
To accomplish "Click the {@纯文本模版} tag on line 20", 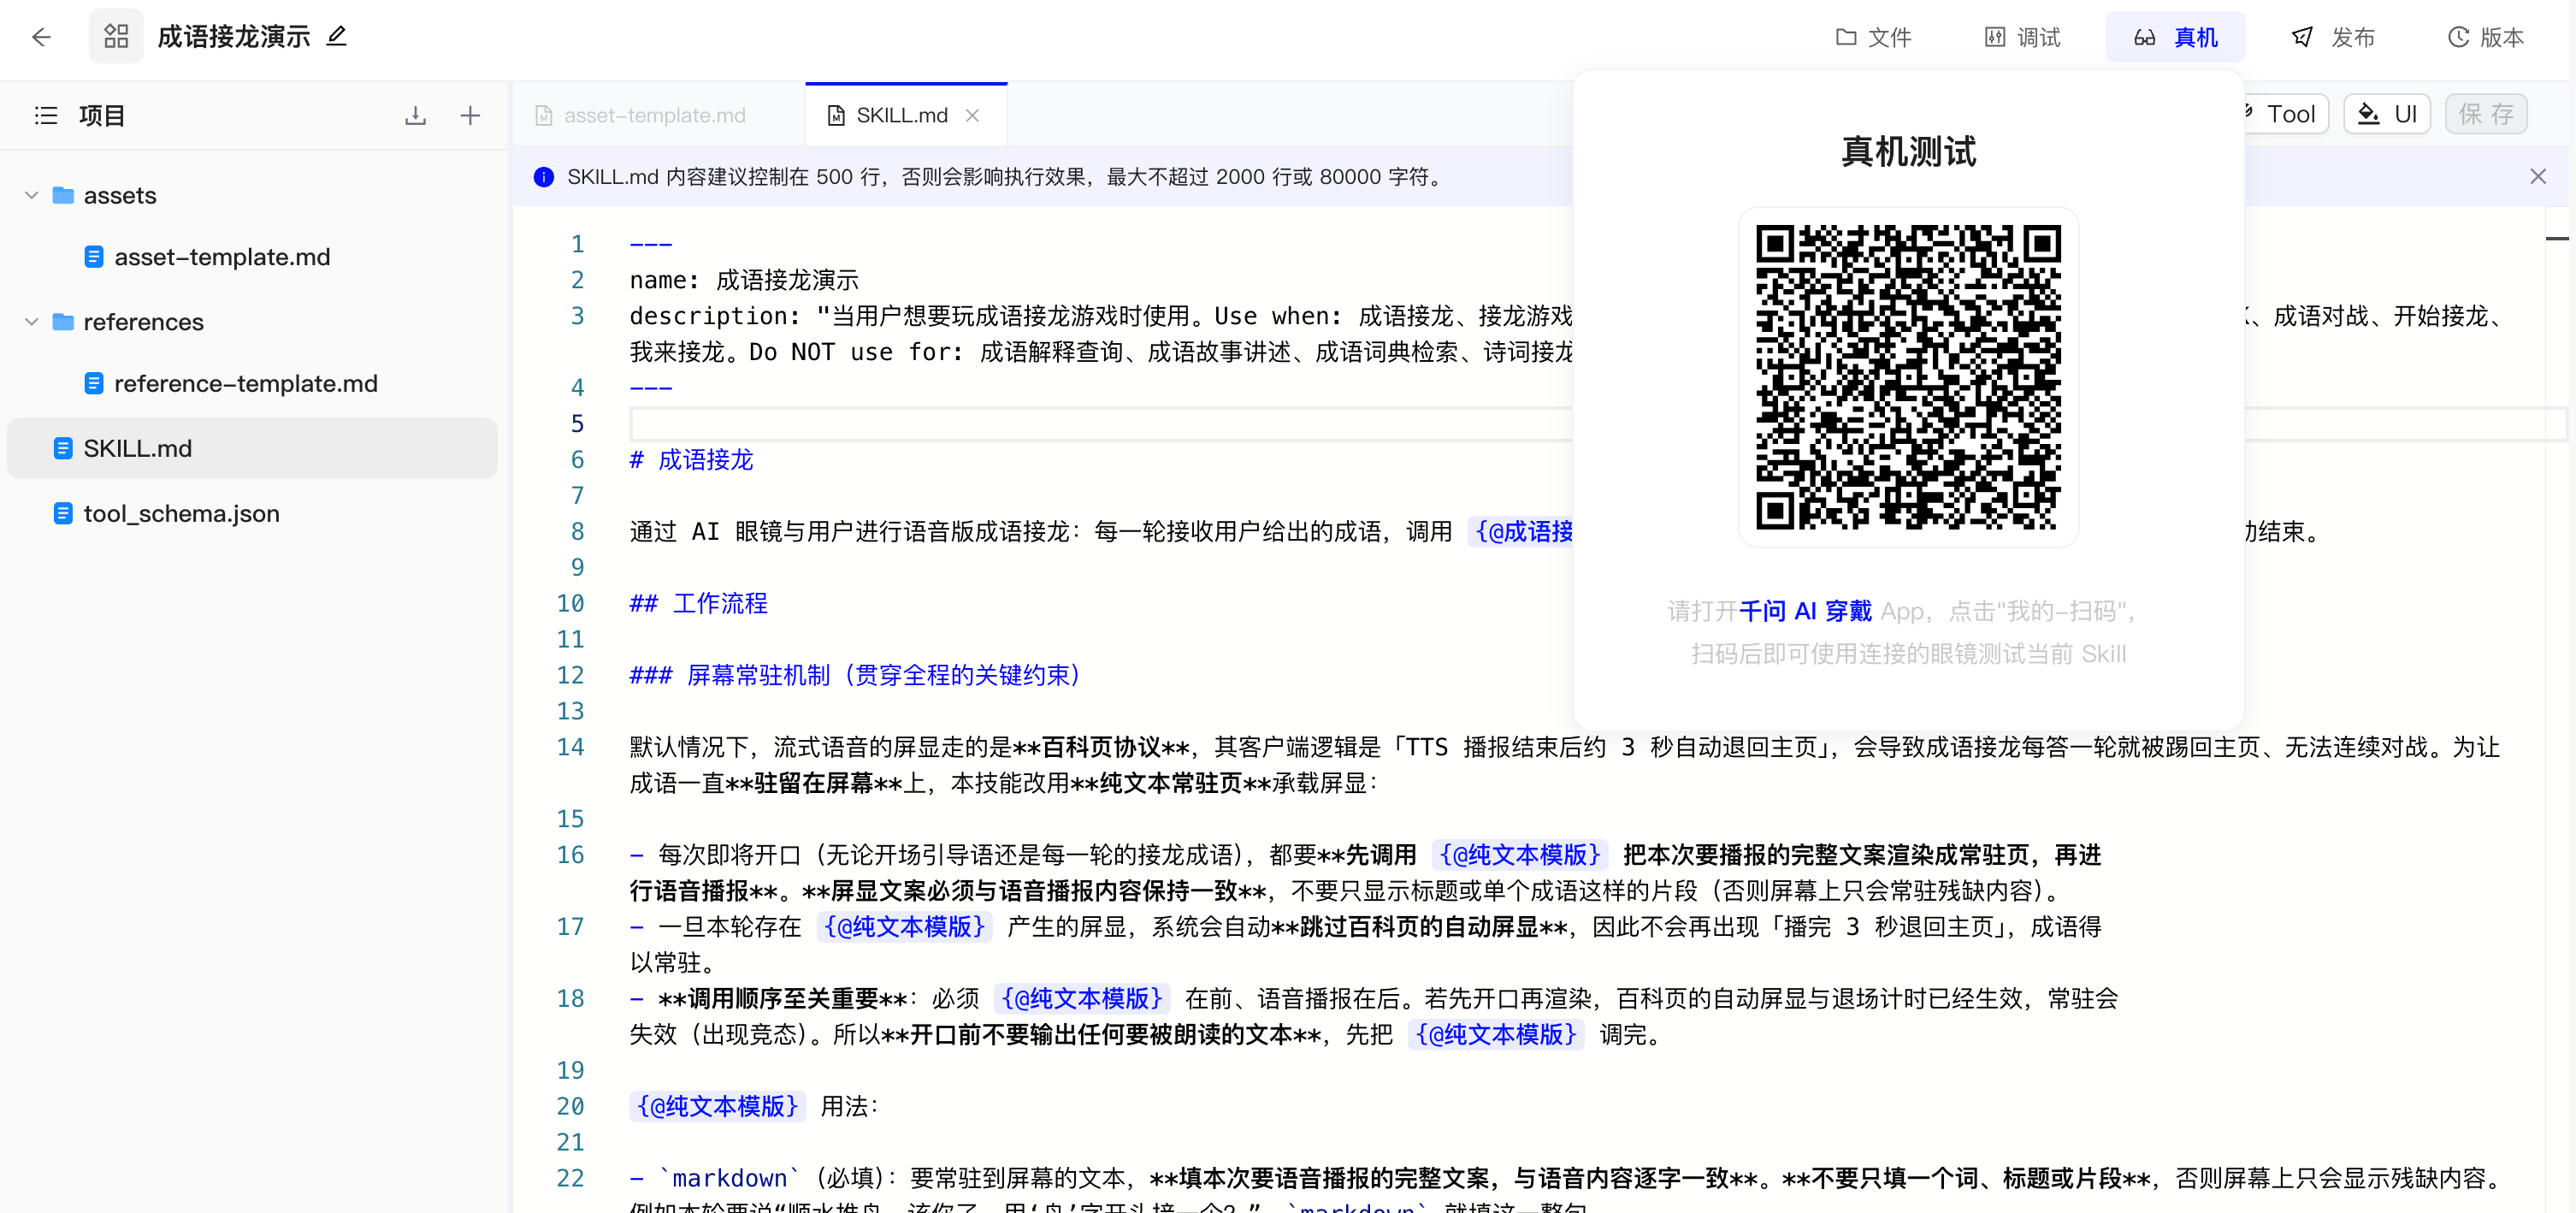I will (x=717, y=1106).
